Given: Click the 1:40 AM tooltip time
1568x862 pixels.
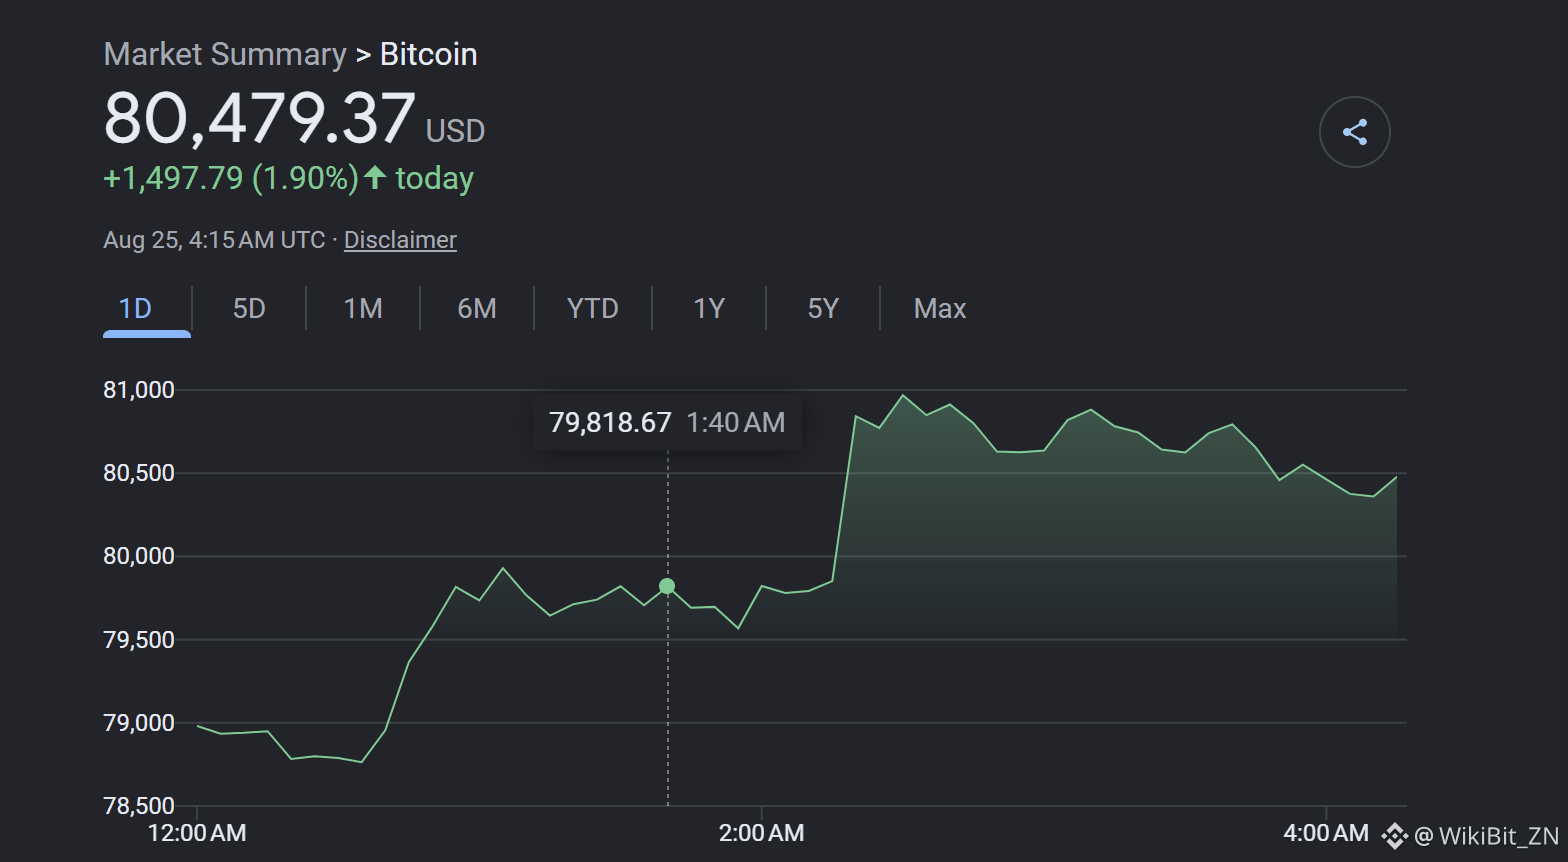Looking at the screenshot, I should (x=736, y=423).
